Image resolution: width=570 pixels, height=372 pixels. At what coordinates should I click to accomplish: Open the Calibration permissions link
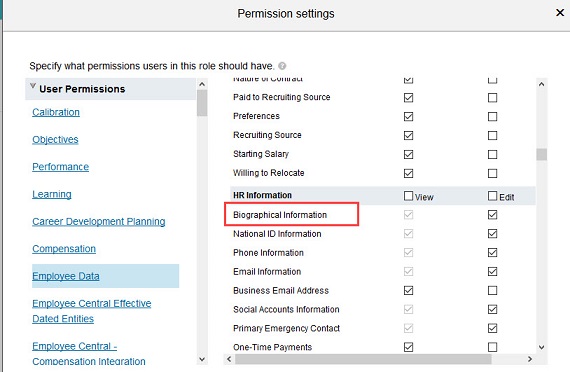point(56,112)
